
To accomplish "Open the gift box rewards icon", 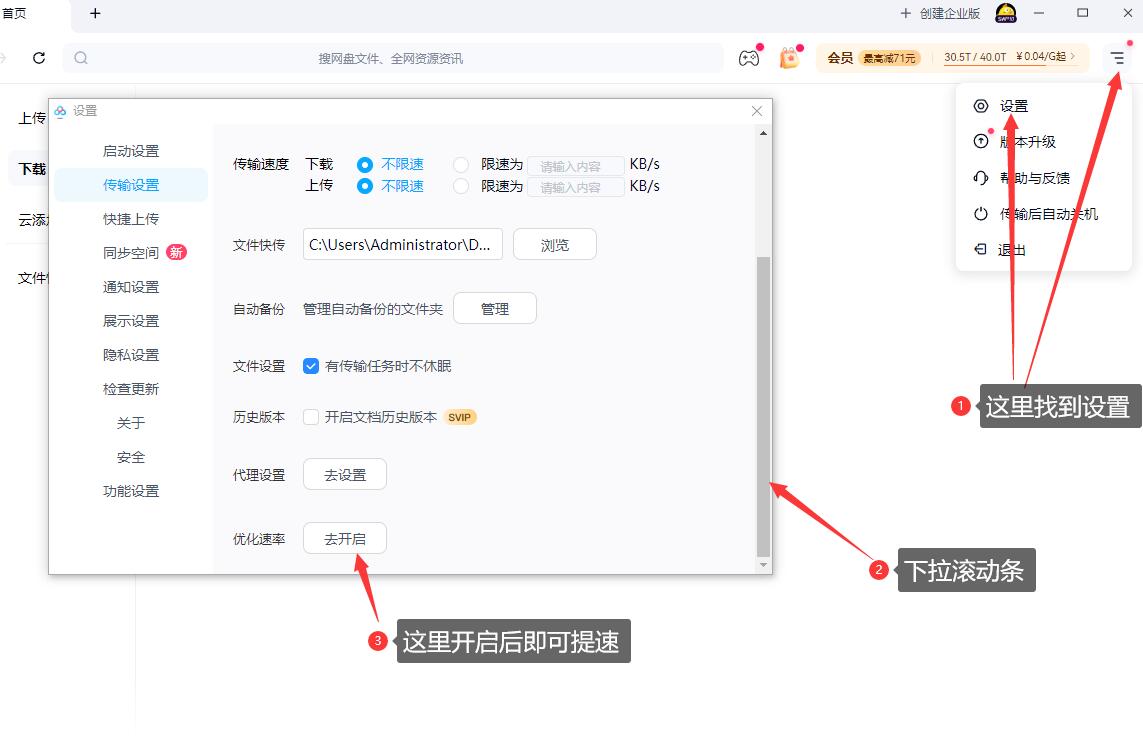I will click(789, 58).
